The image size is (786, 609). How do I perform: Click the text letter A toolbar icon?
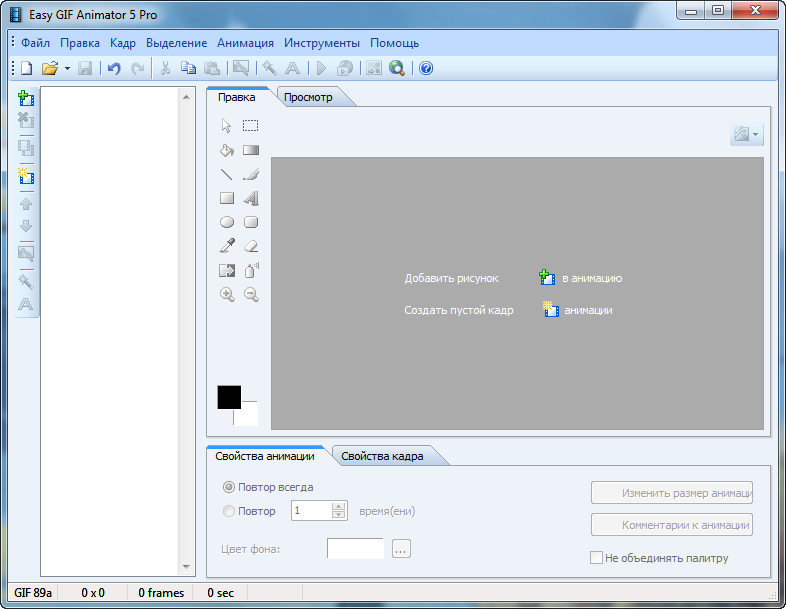[293, 68]
